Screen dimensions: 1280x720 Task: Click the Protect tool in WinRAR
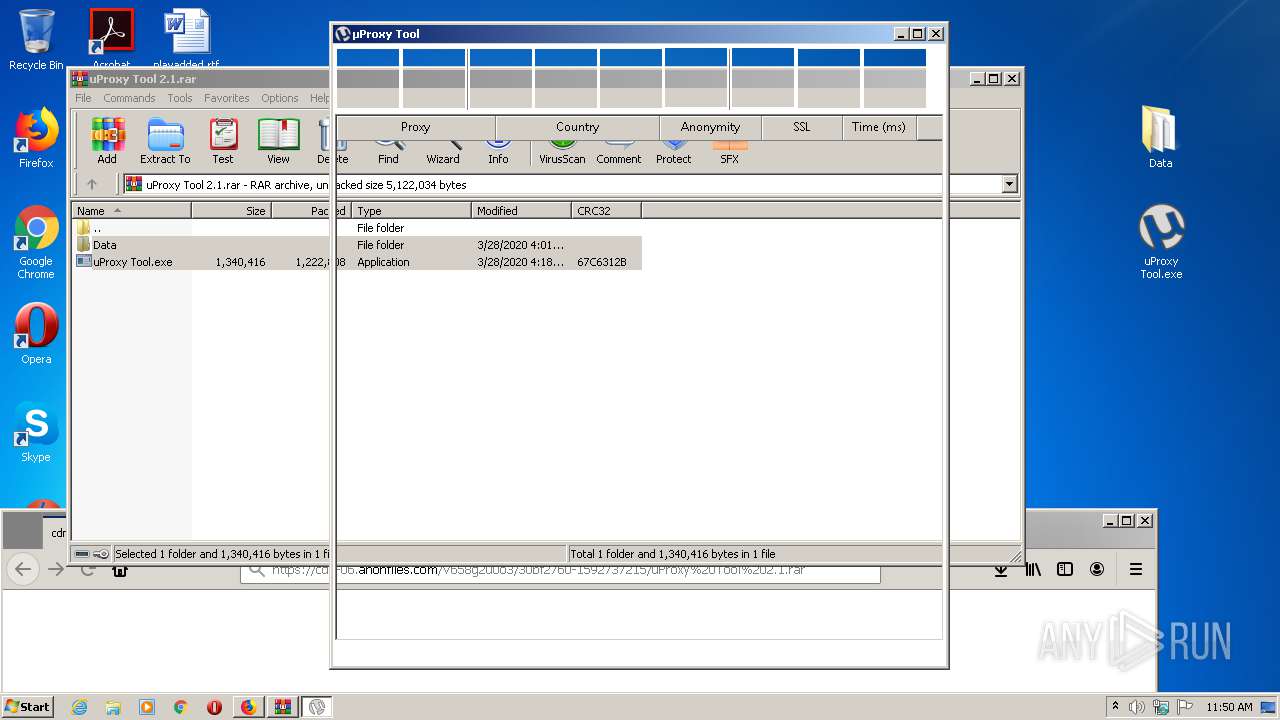click(x=673, y=153)
